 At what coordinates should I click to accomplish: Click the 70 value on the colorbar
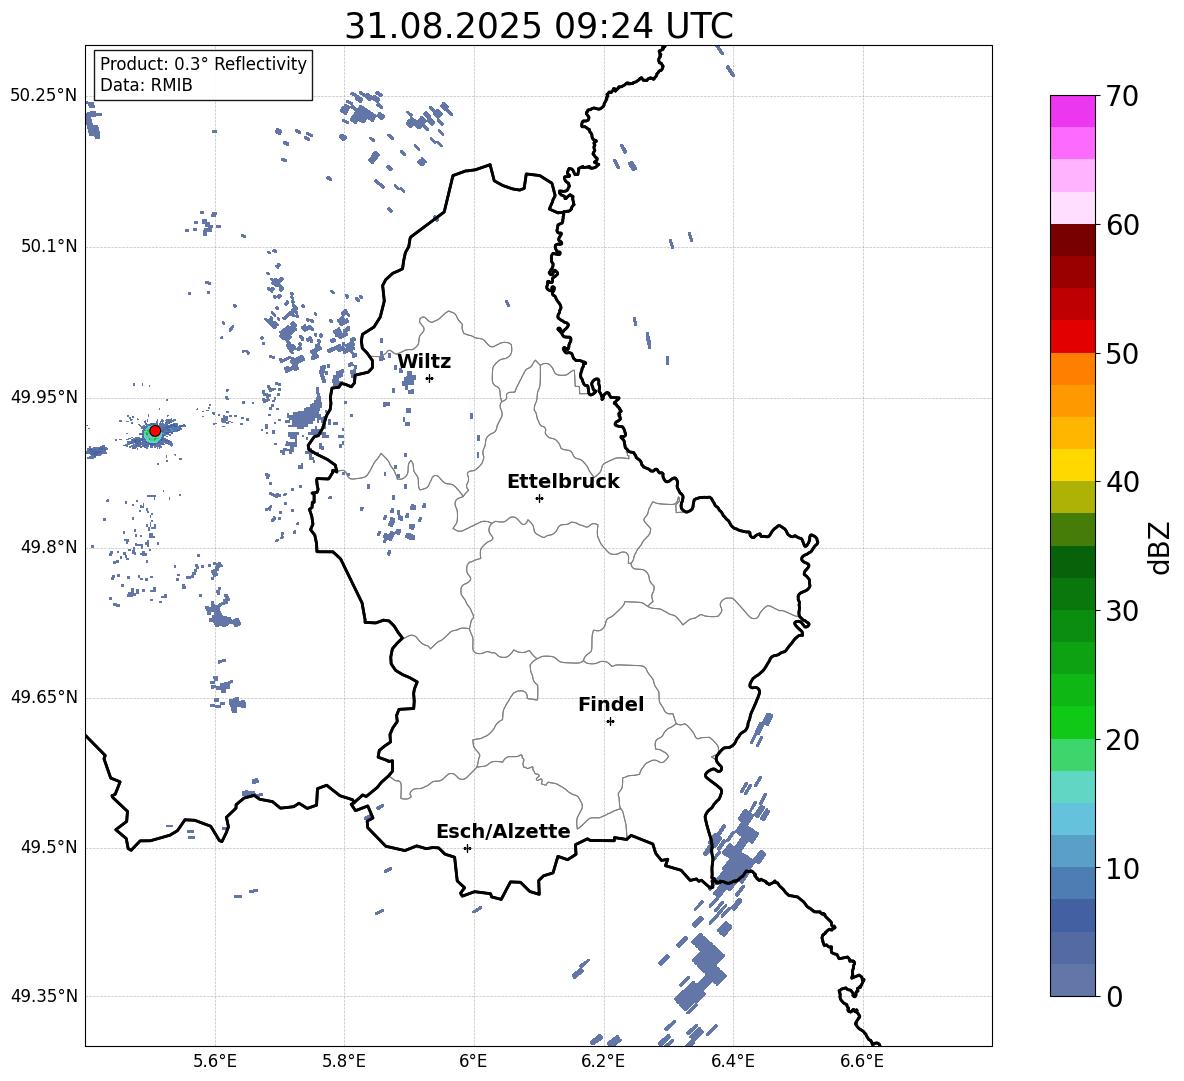[x=1122, y=97]
